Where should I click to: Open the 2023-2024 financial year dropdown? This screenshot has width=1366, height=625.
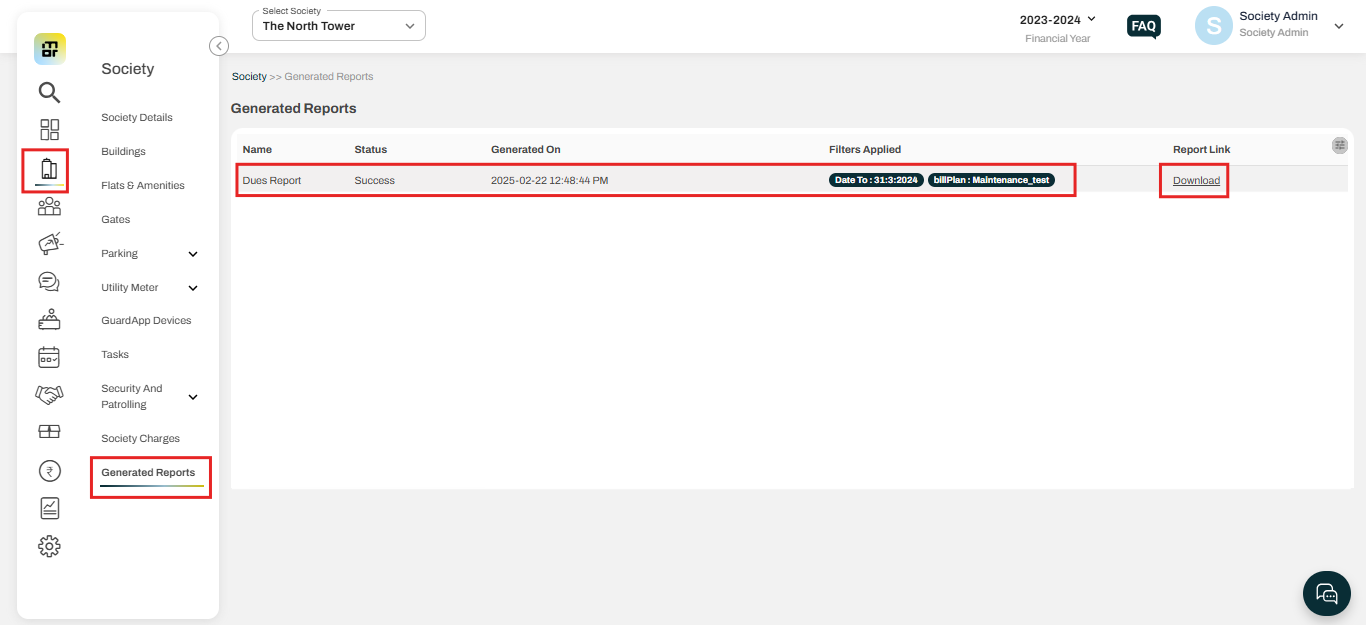click(x=1058, y=20)
